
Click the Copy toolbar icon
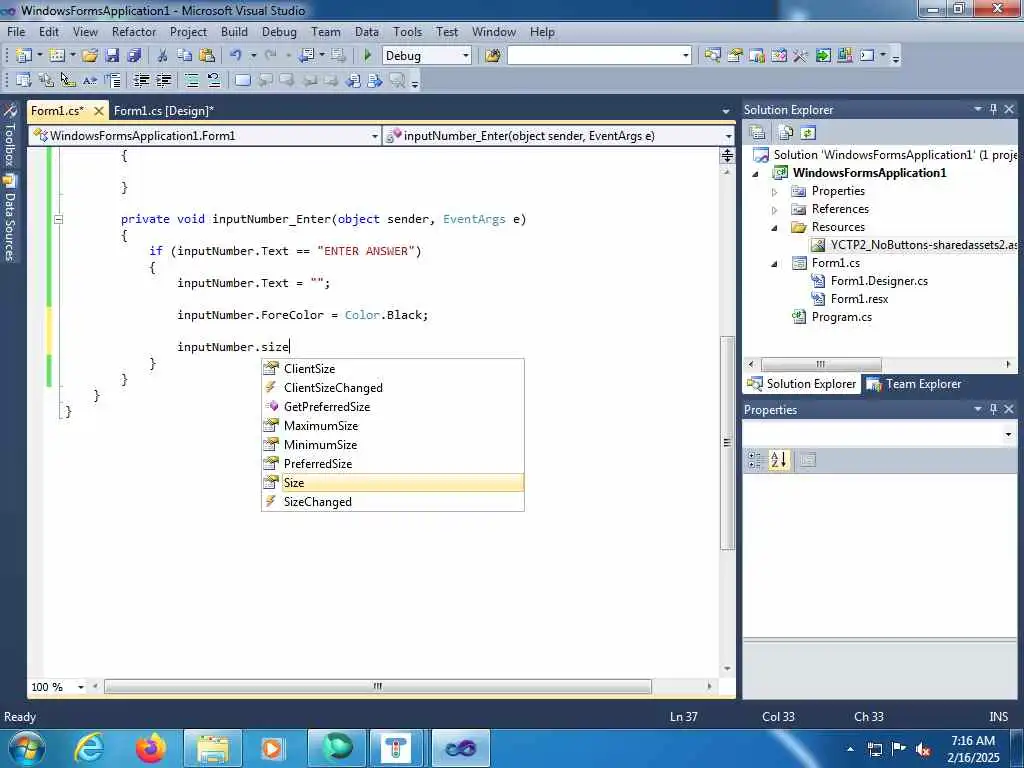[185, 56]
